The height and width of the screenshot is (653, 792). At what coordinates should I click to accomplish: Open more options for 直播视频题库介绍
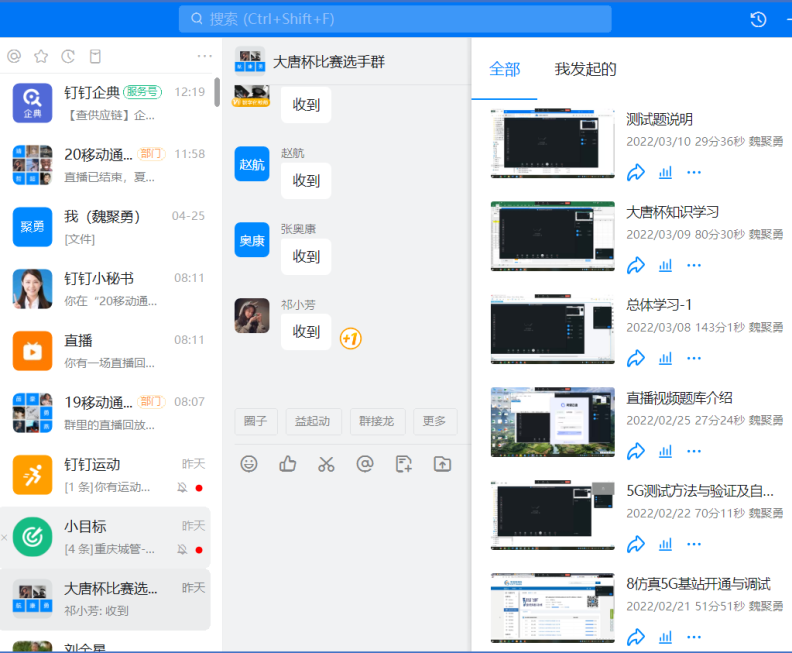coord(694,451)
